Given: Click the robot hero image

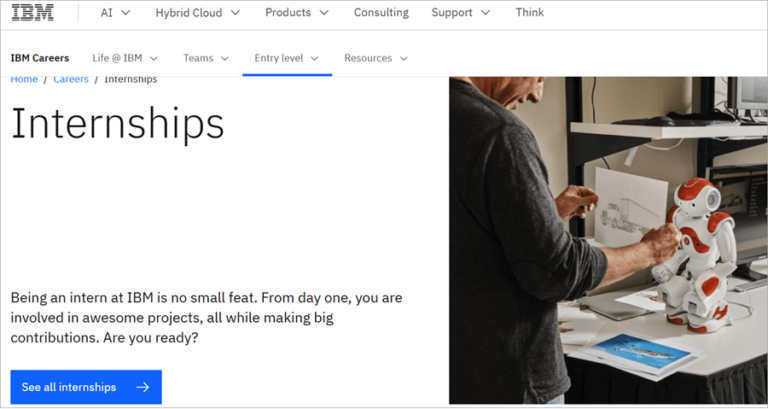Looking at the screenshot, I should point(608,240).
